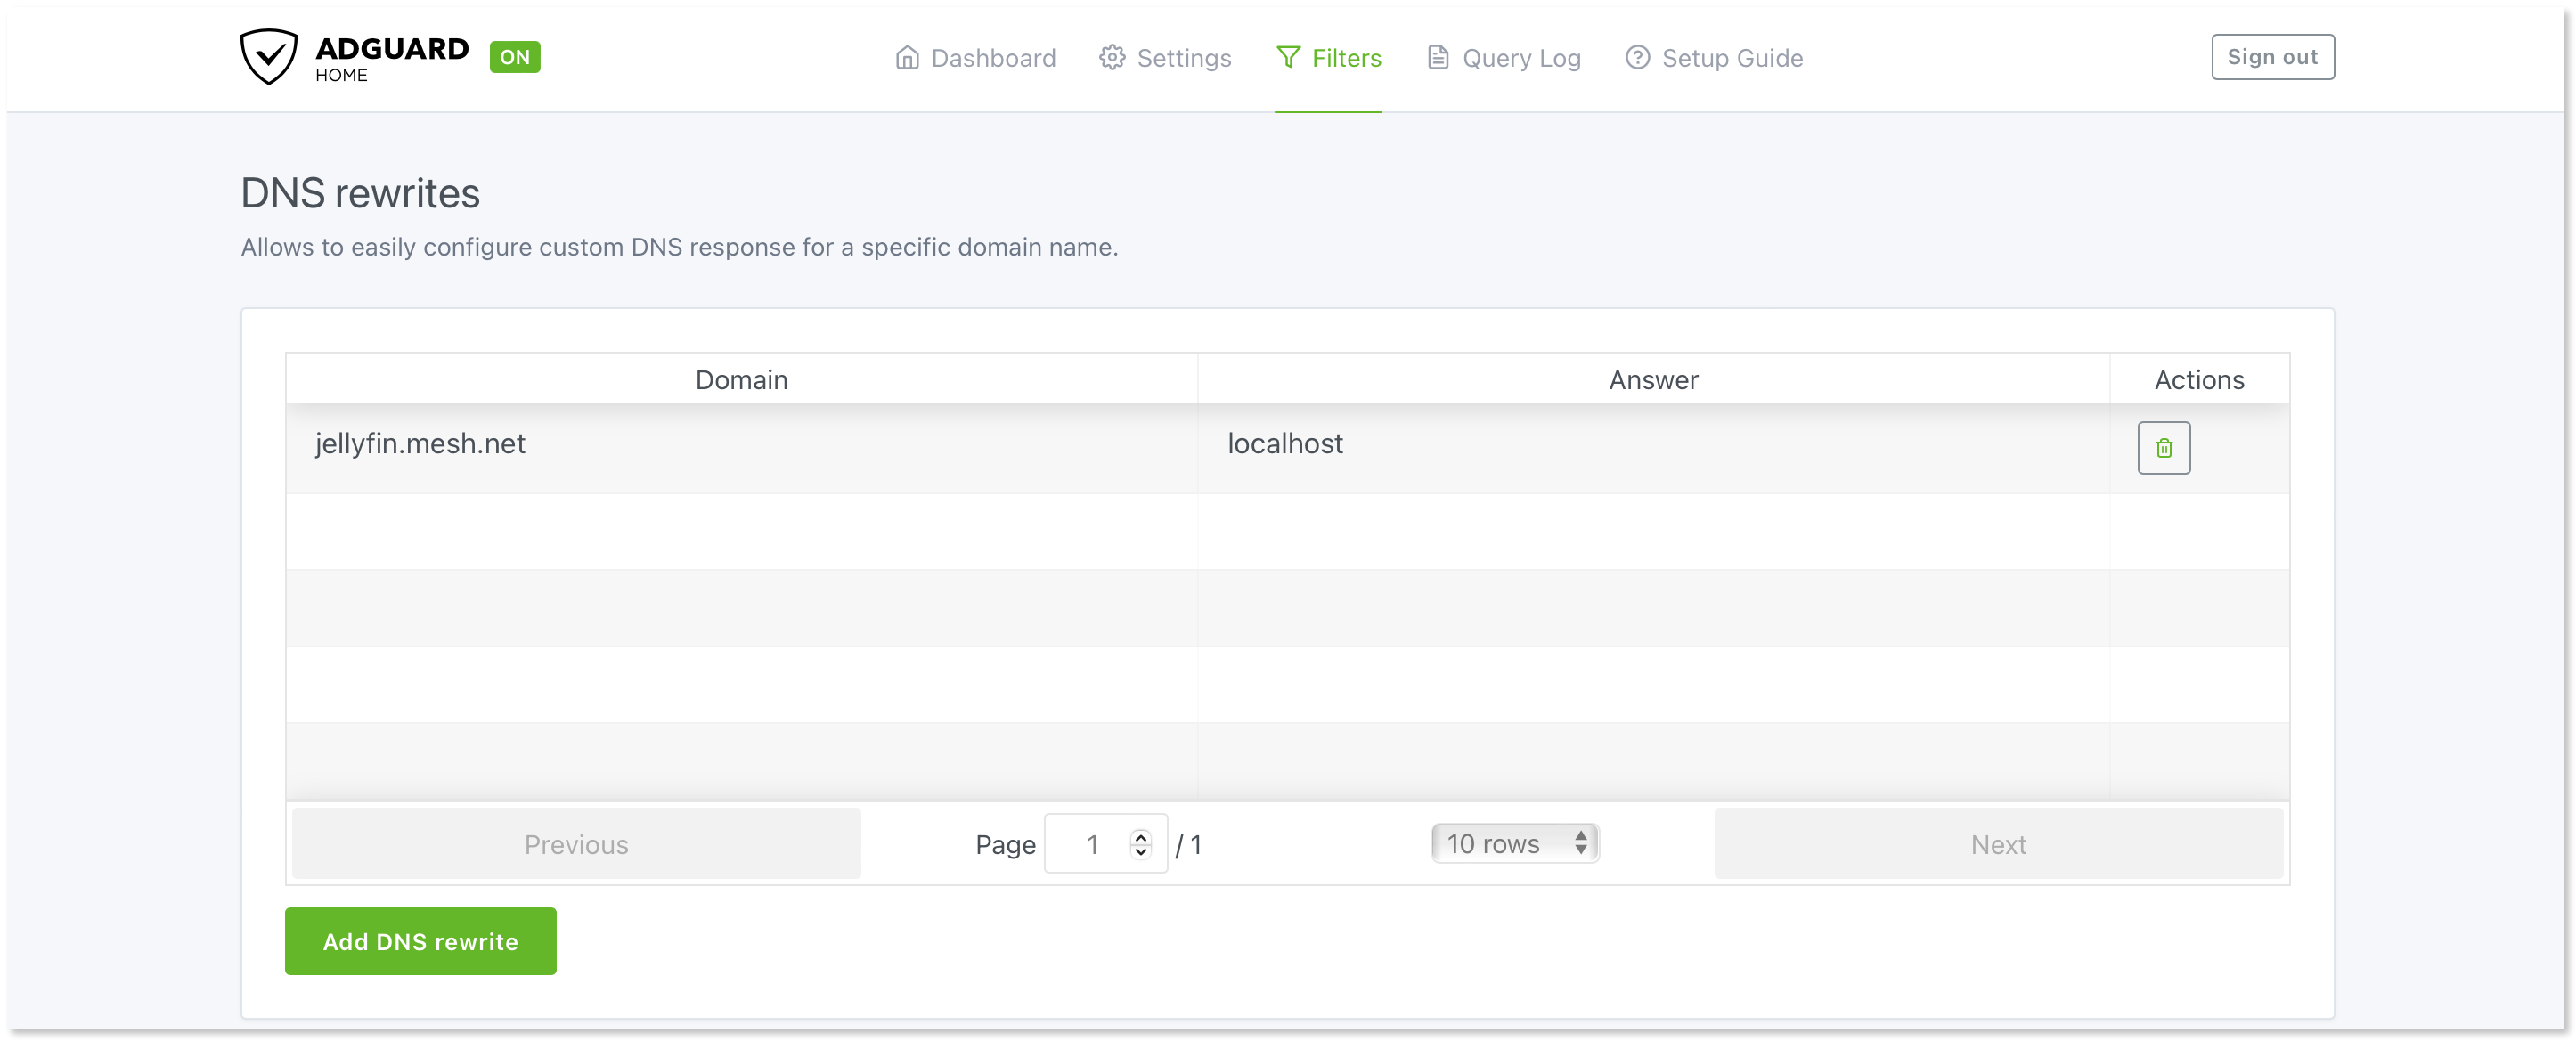This screenshot has width=2576, height=1041.
Task: Sign out of AdGuard Home
Action: click(2272, 56)
